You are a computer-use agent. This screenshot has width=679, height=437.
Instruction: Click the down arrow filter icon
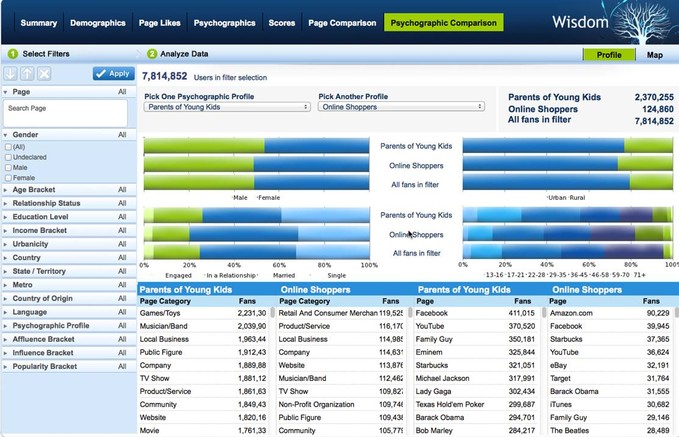click(10, 74)
